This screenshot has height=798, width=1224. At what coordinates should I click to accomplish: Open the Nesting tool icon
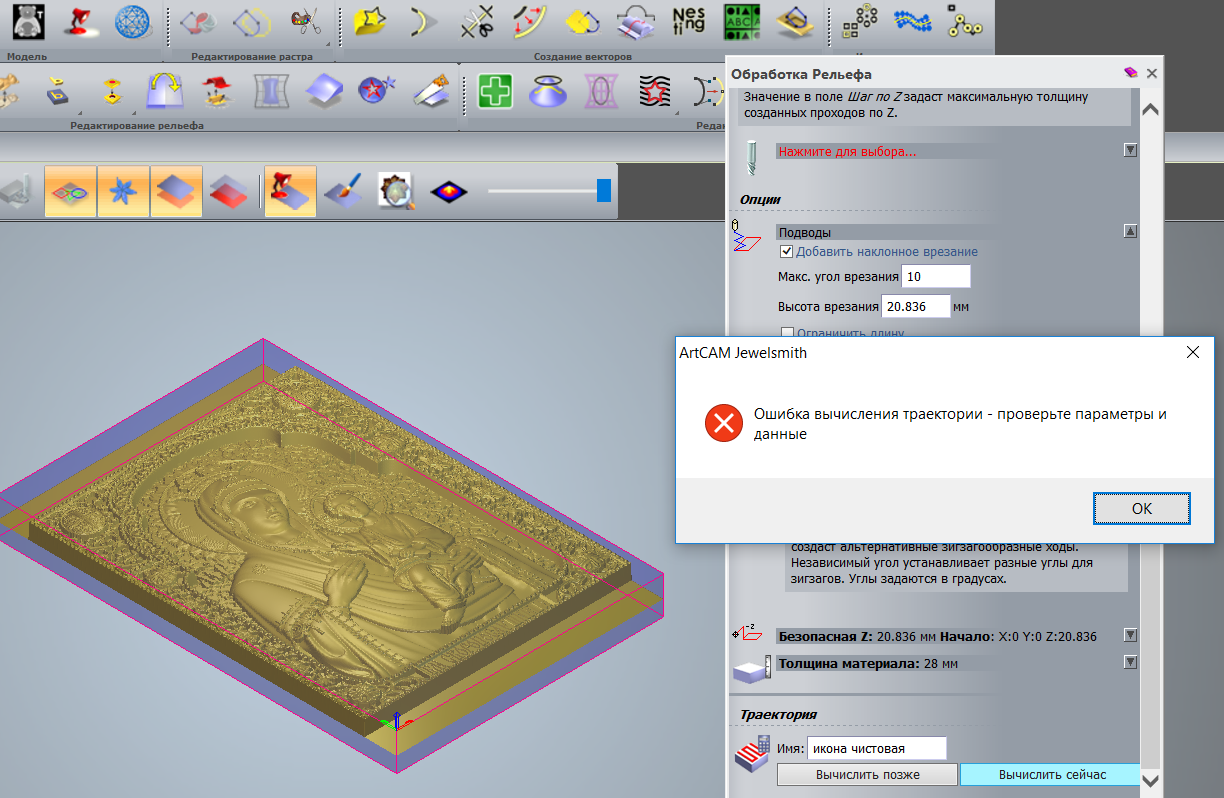[x=688, y=22]
